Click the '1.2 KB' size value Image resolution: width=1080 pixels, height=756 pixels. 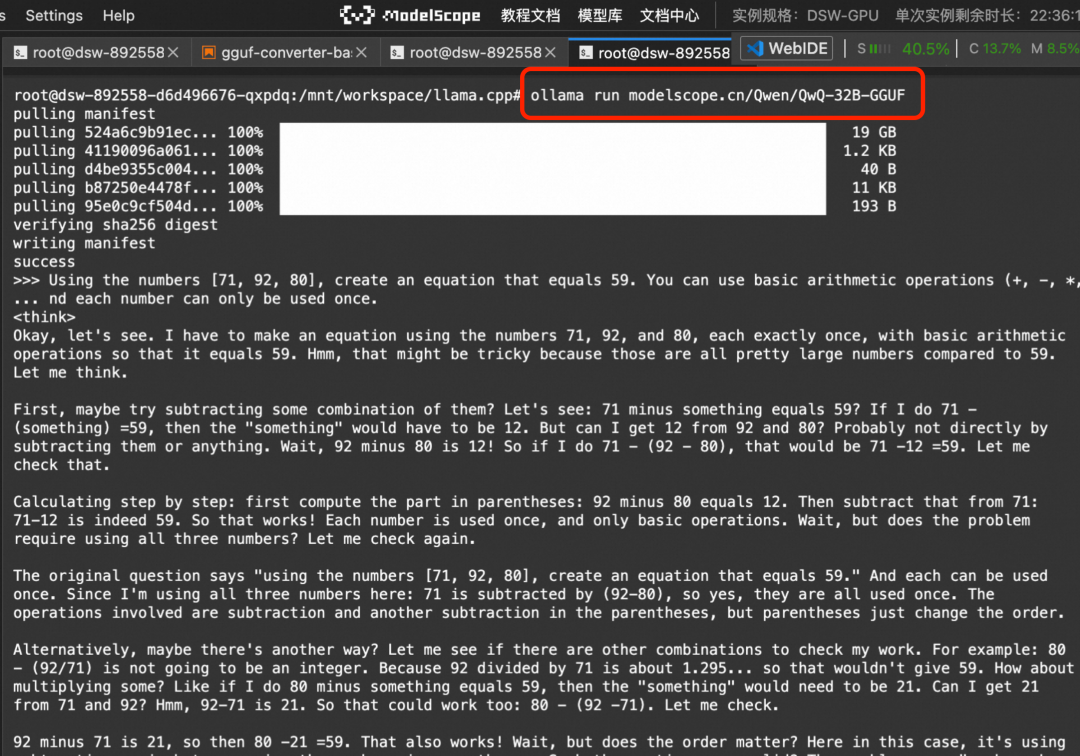[870, 151]
